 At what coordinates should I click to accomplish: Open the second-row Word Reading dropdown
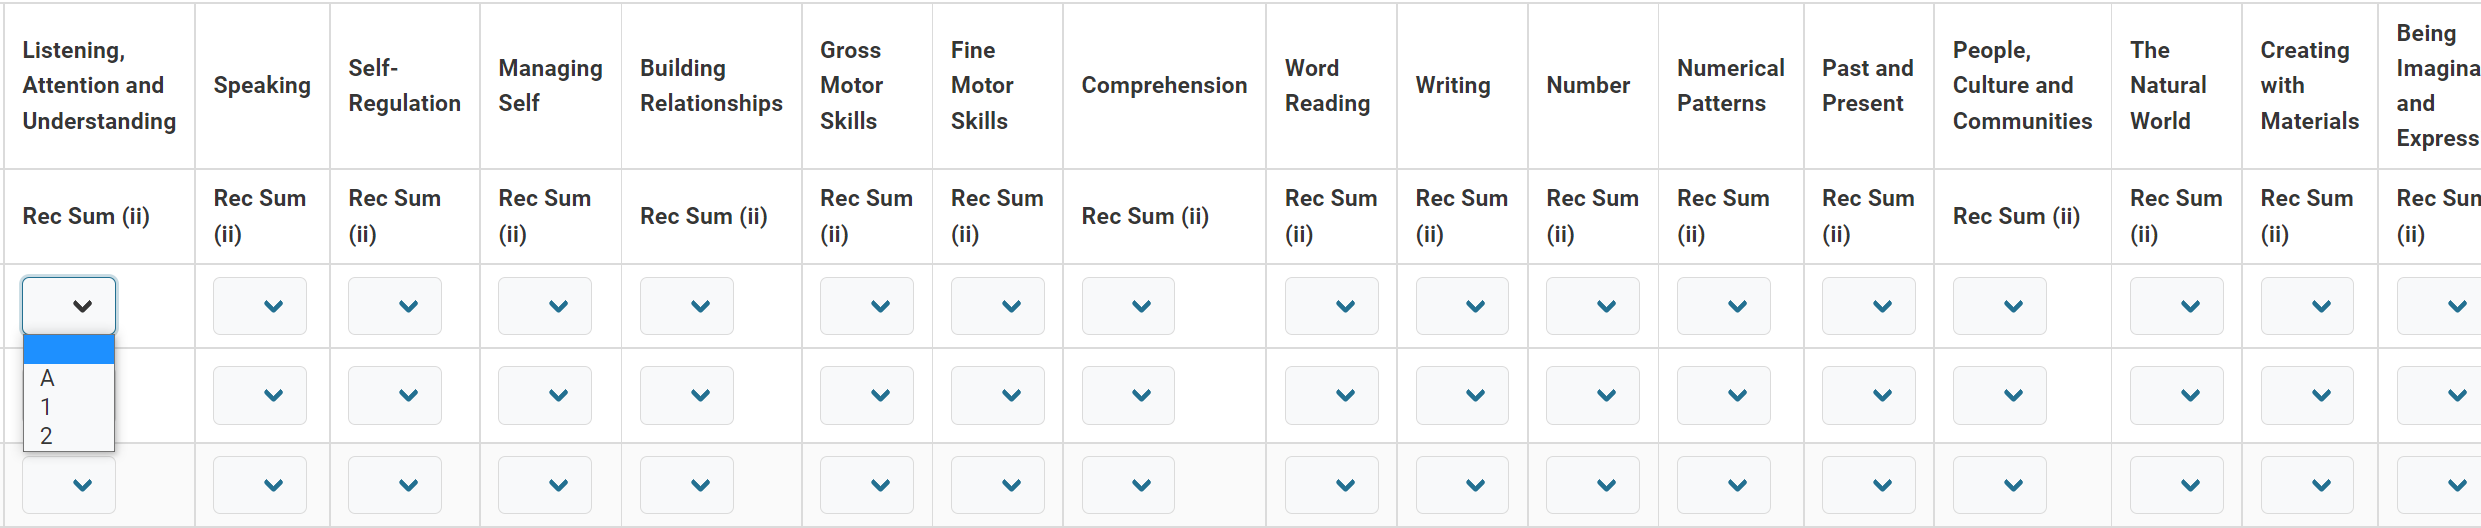tap(1332, 395)
